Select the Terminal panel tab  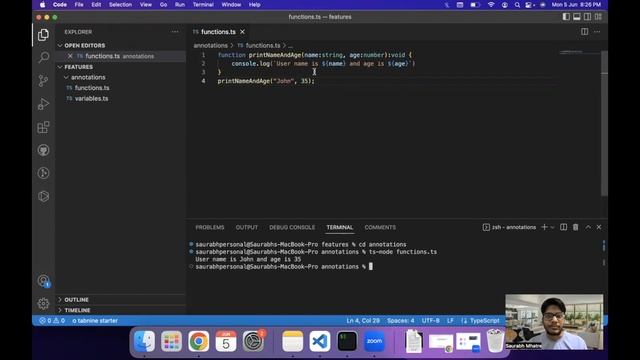pos(340,227)
